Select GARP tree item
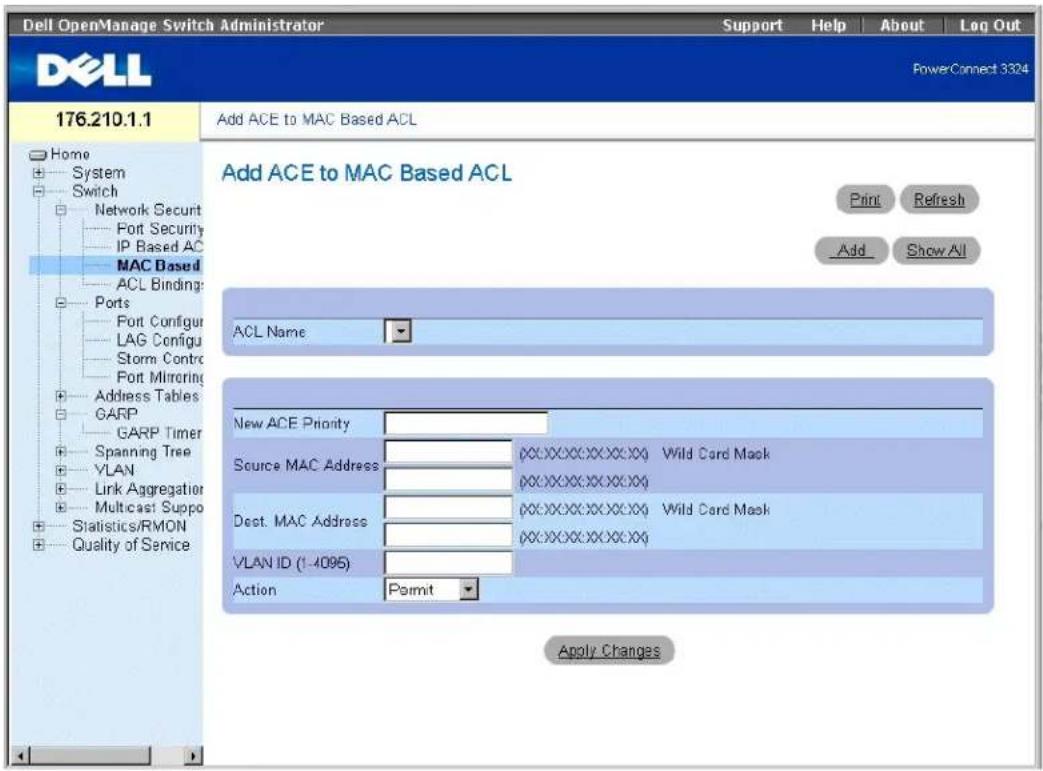The width and height of the screenshot is (1043, 771). coord(116,414)
